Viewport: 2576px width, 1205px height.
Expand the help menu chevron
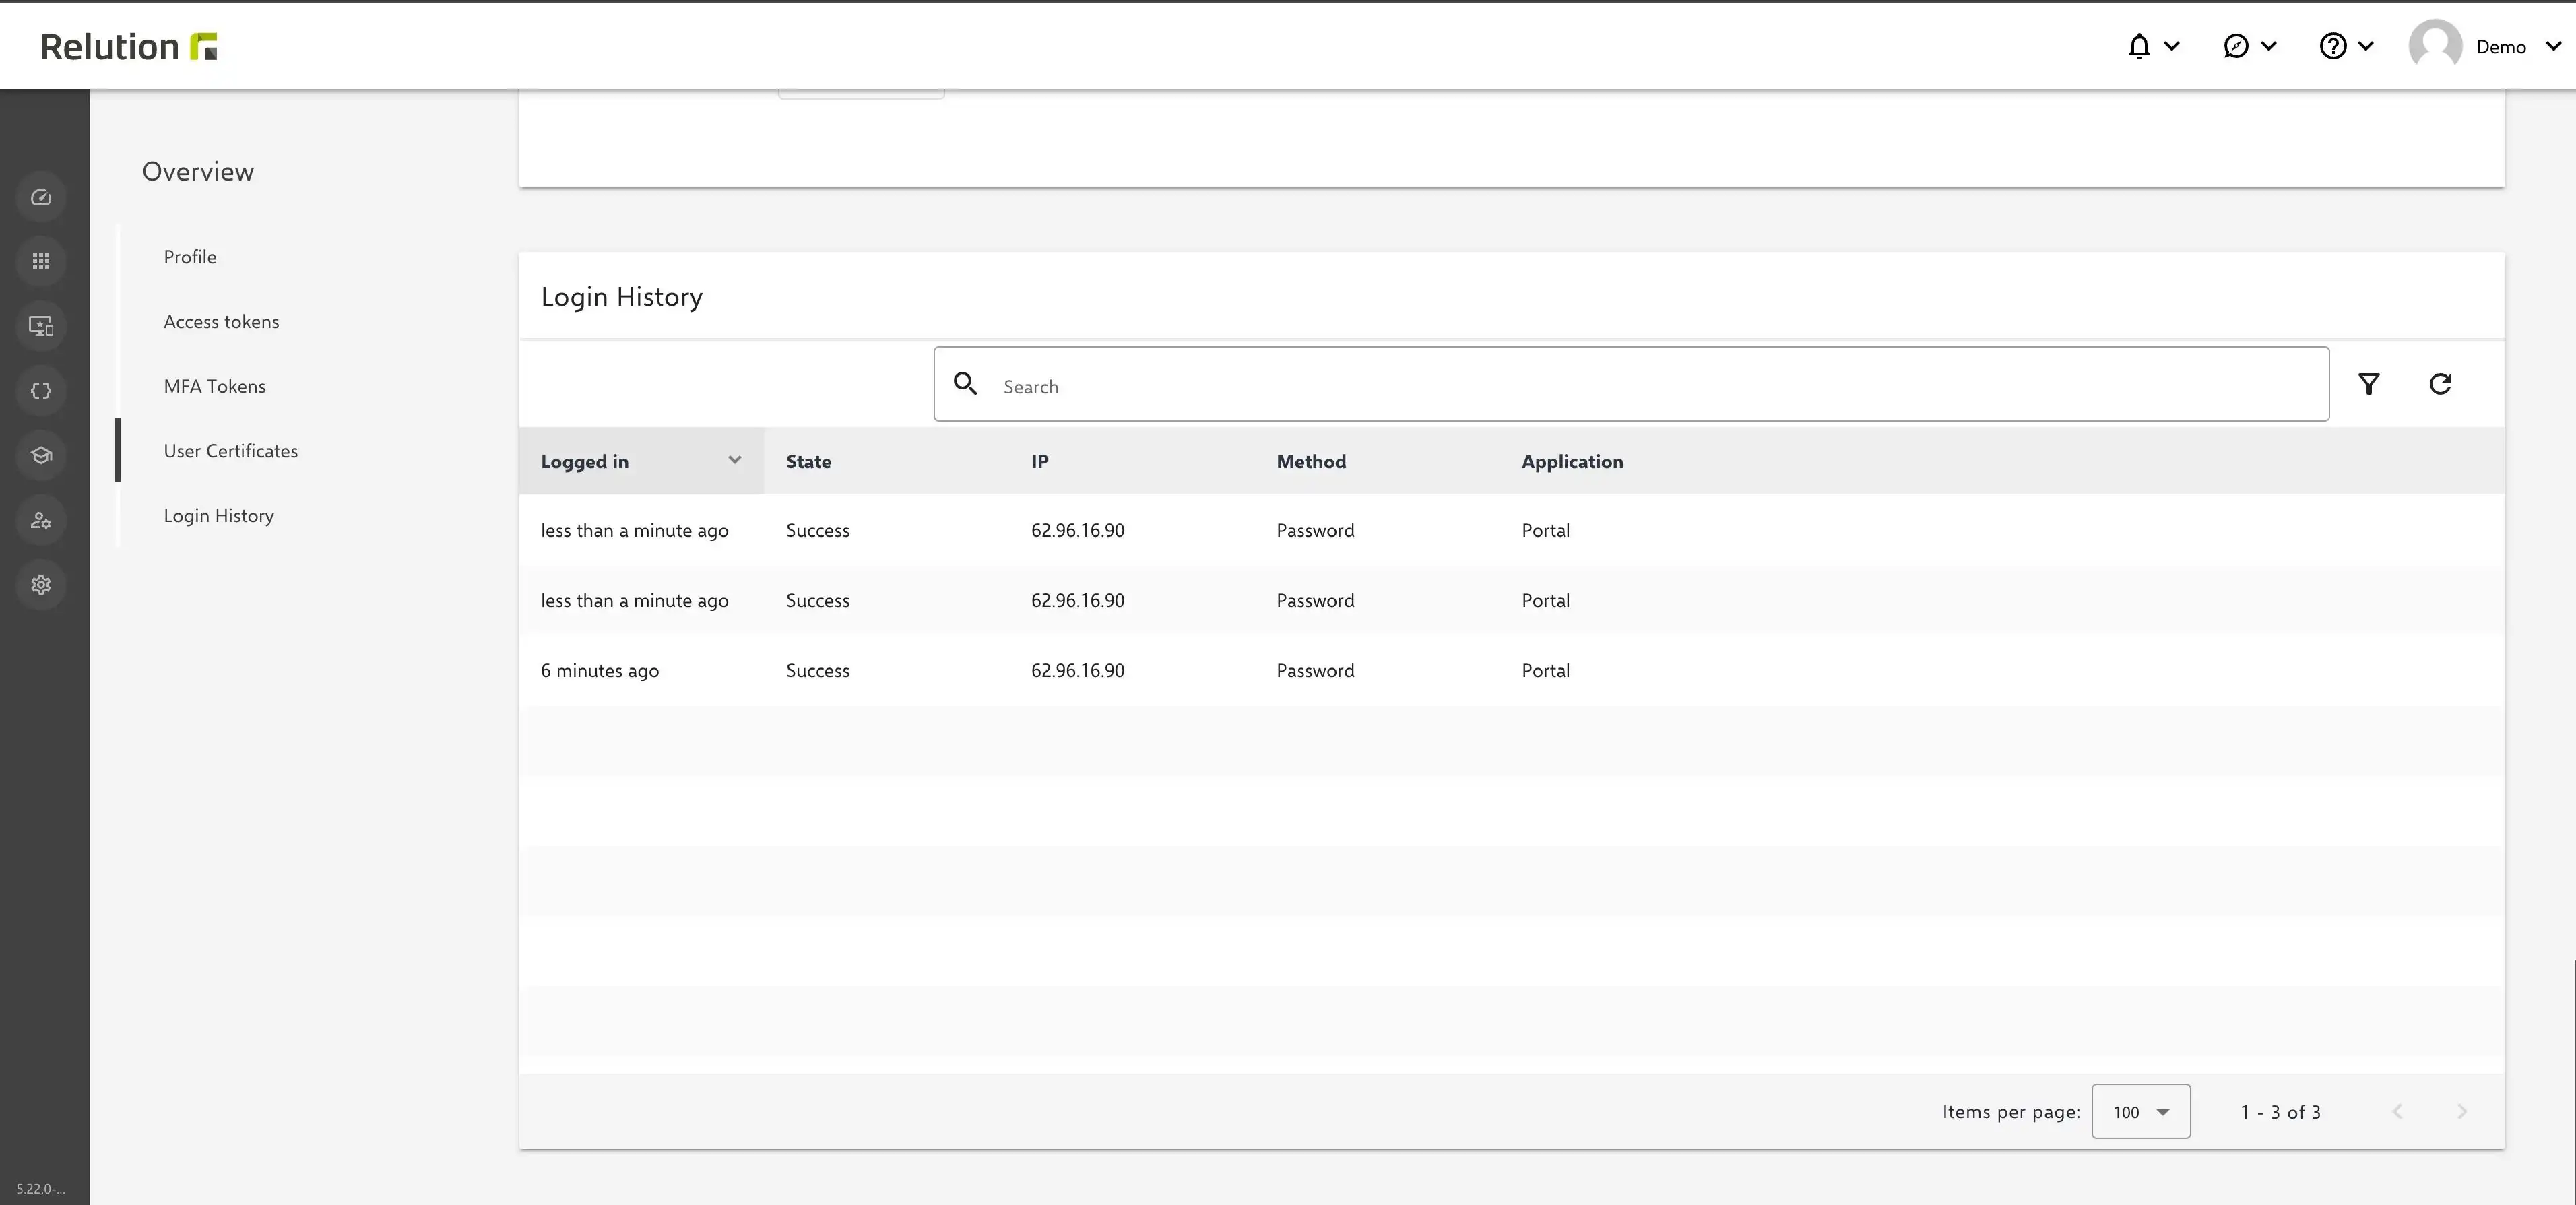point(2366,46)
